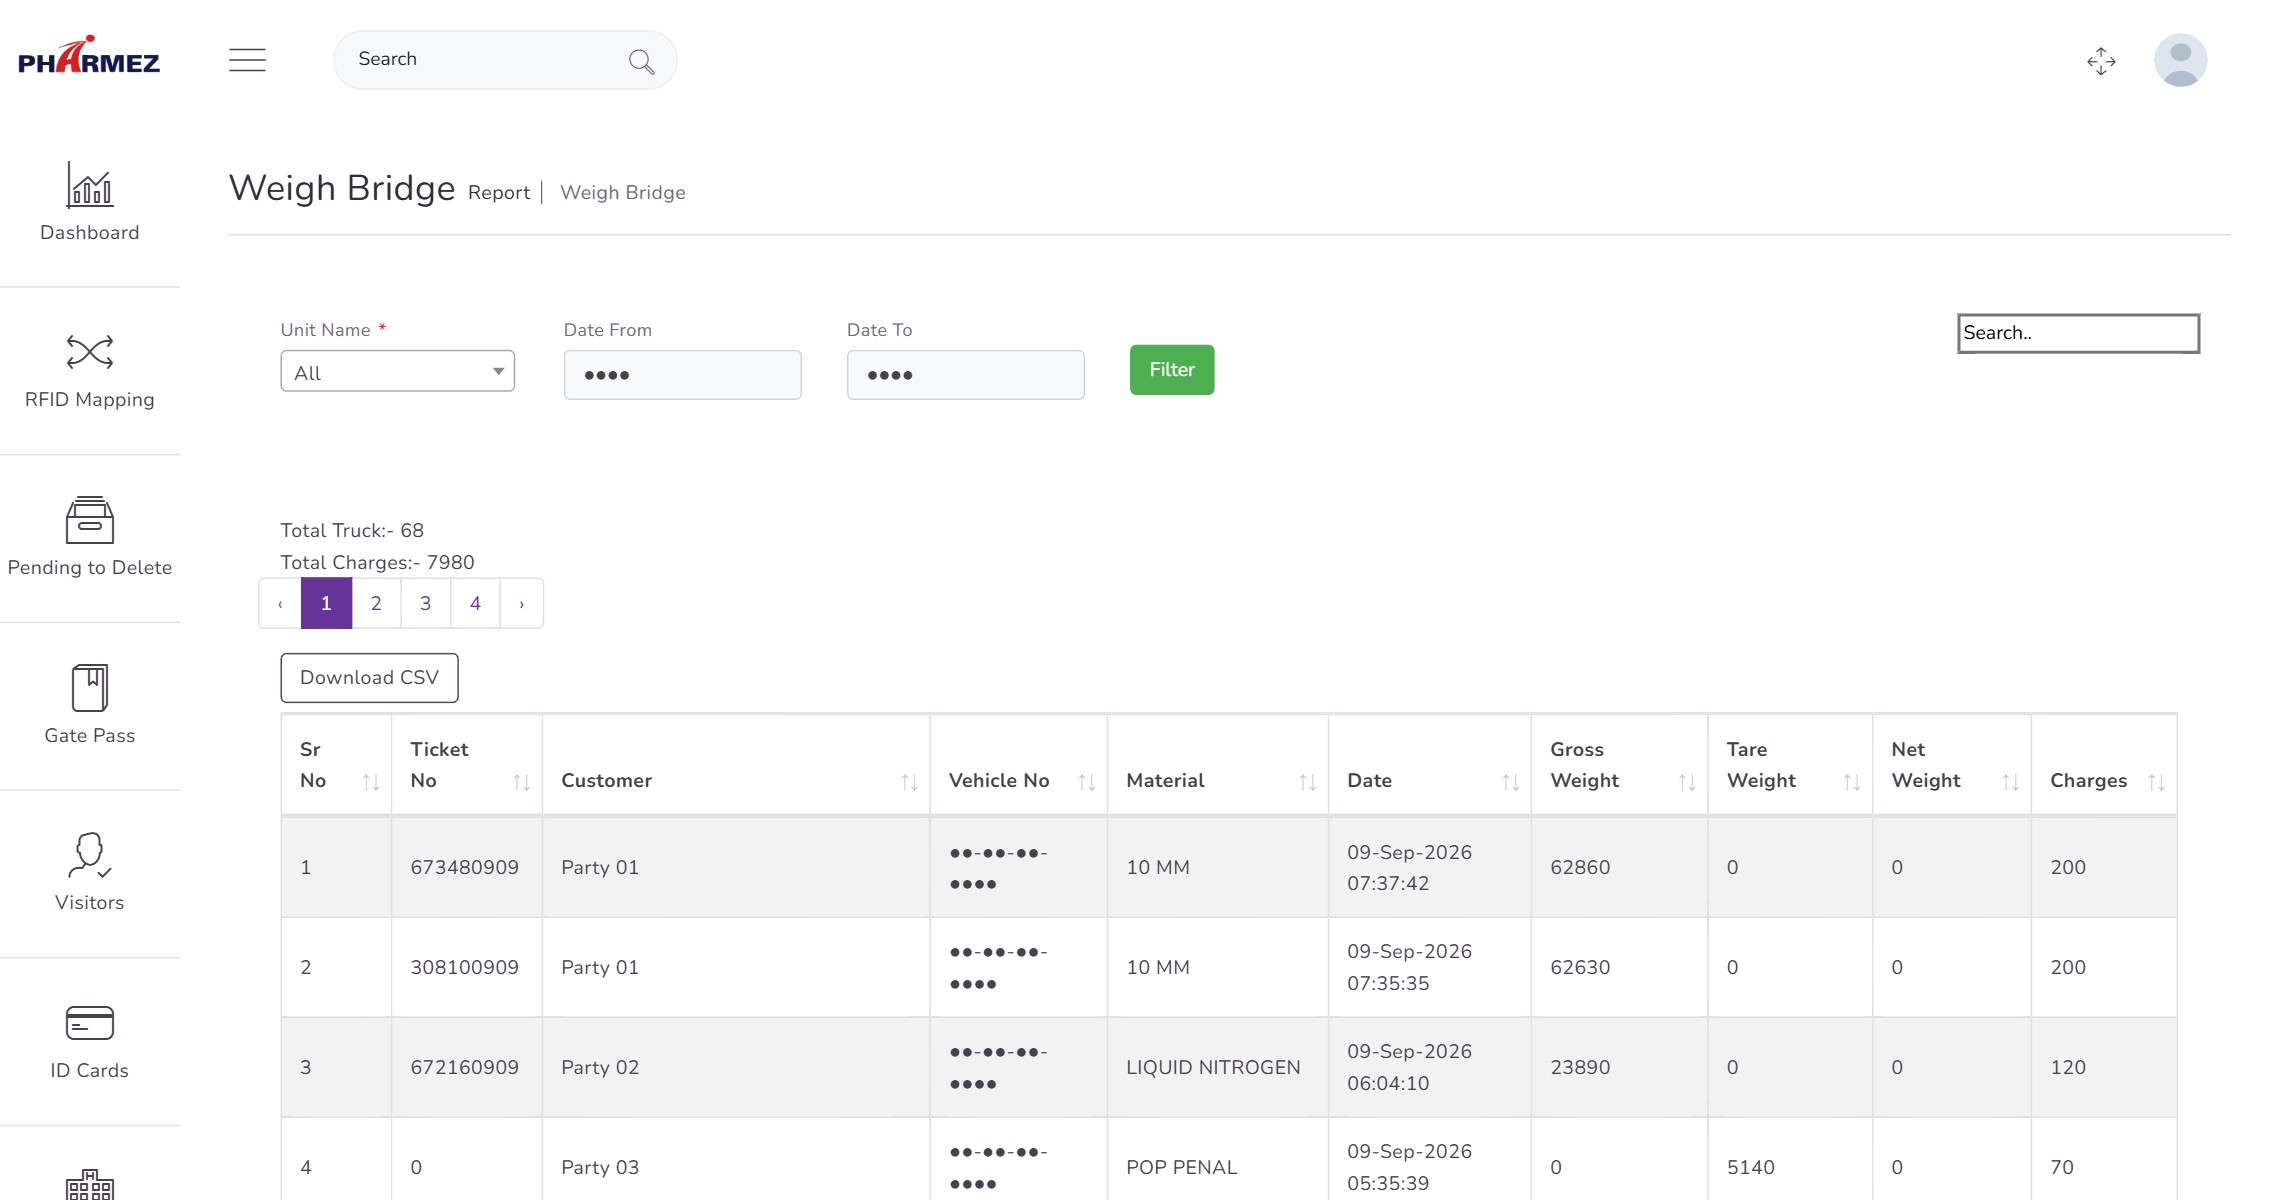Screen dimensions: 2278x1200
Task: Go to next page arrow
Action: (x=522, y=603)
